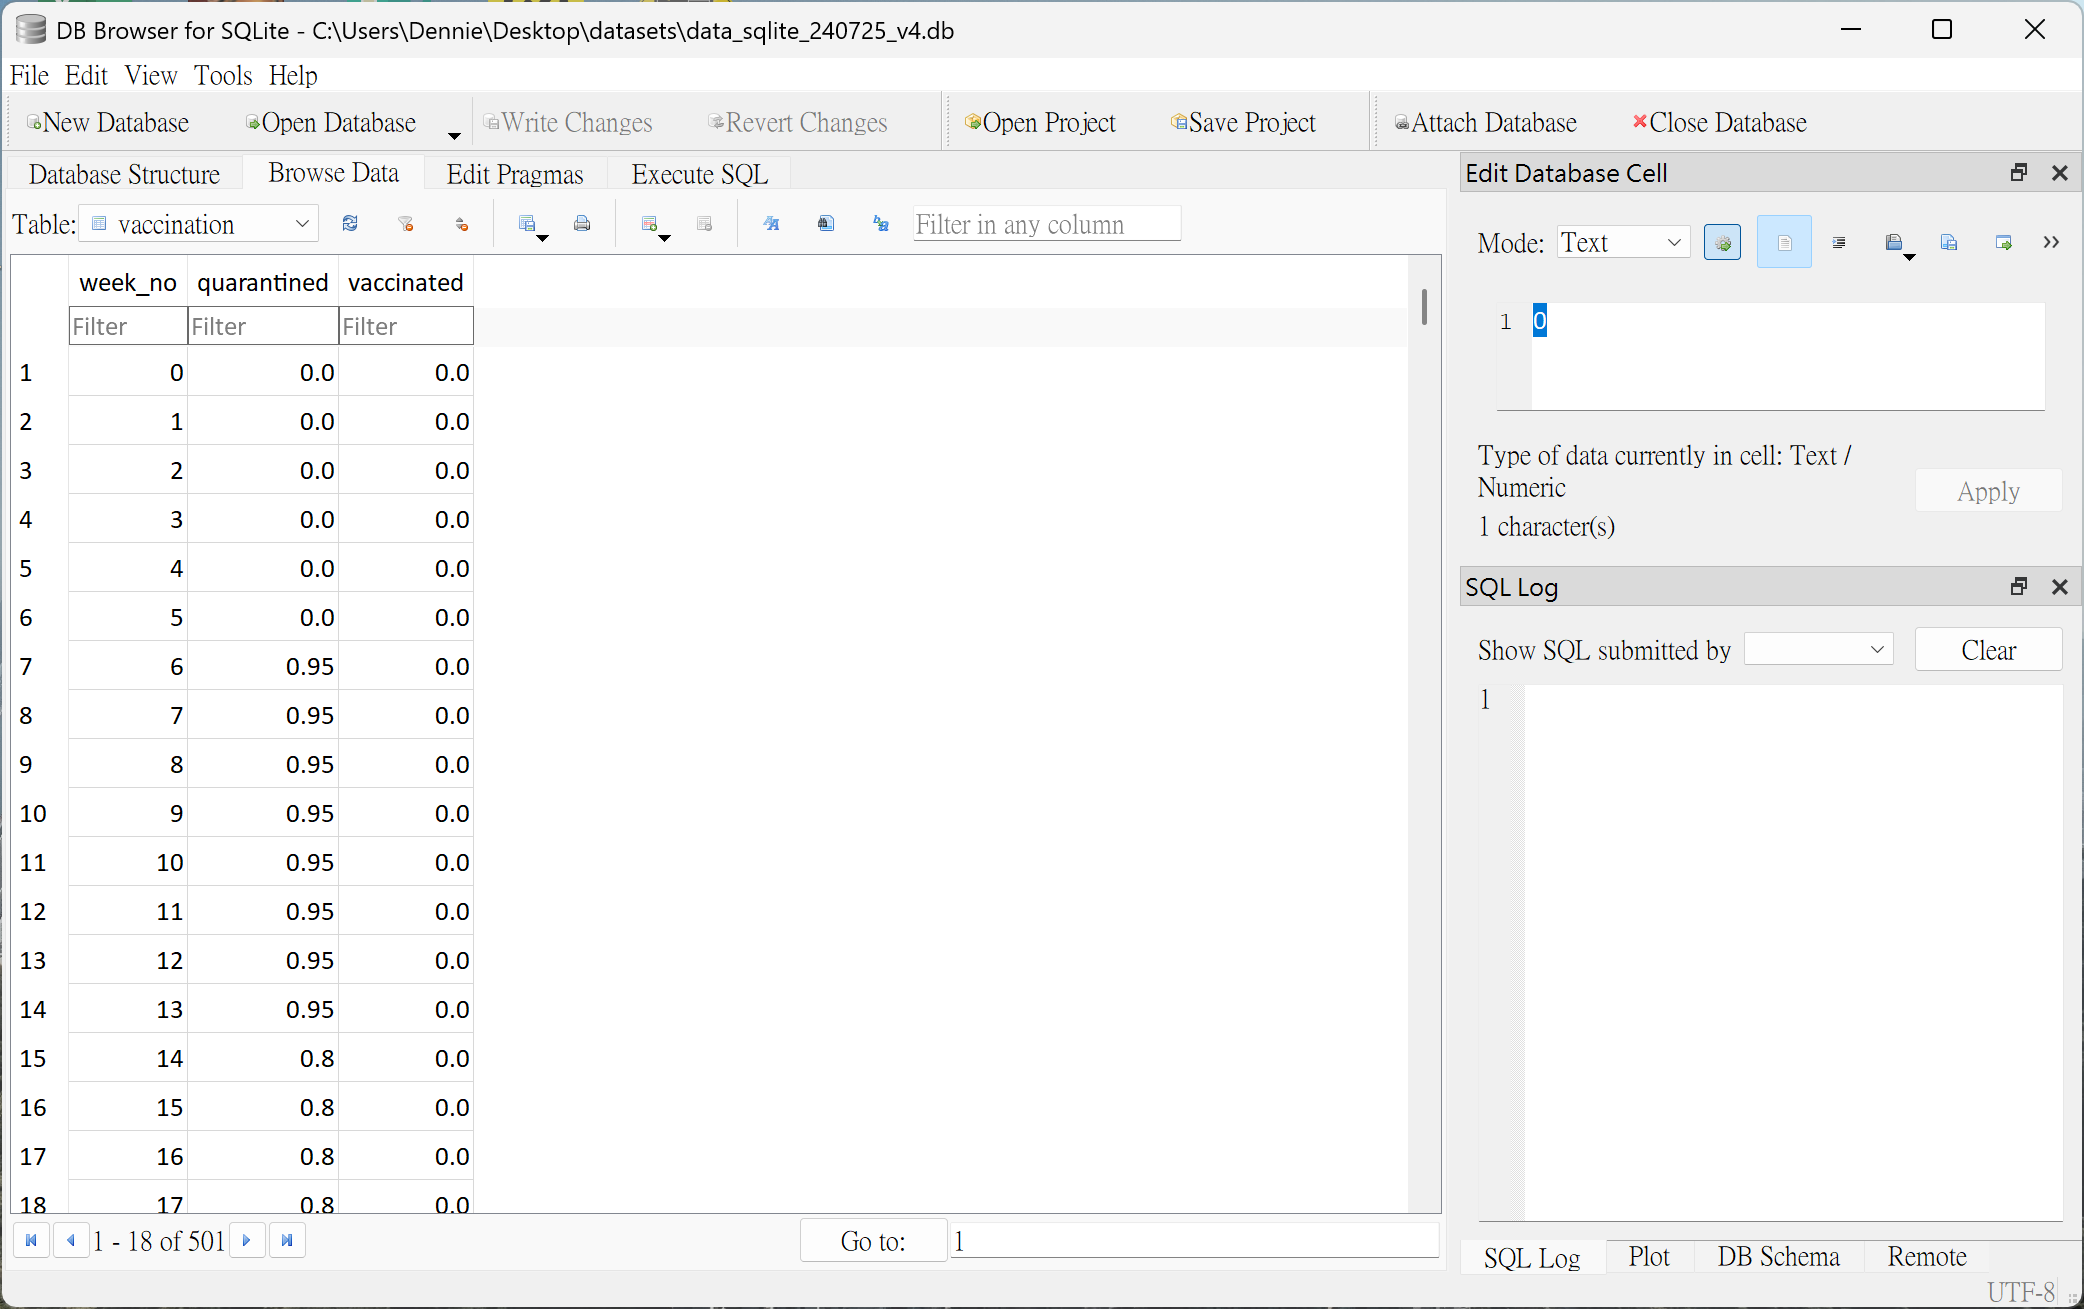Image resolution: width=2084 pixels, height=1309 pixels.
Task: Click the clear all filters icon
Action: 406,224
